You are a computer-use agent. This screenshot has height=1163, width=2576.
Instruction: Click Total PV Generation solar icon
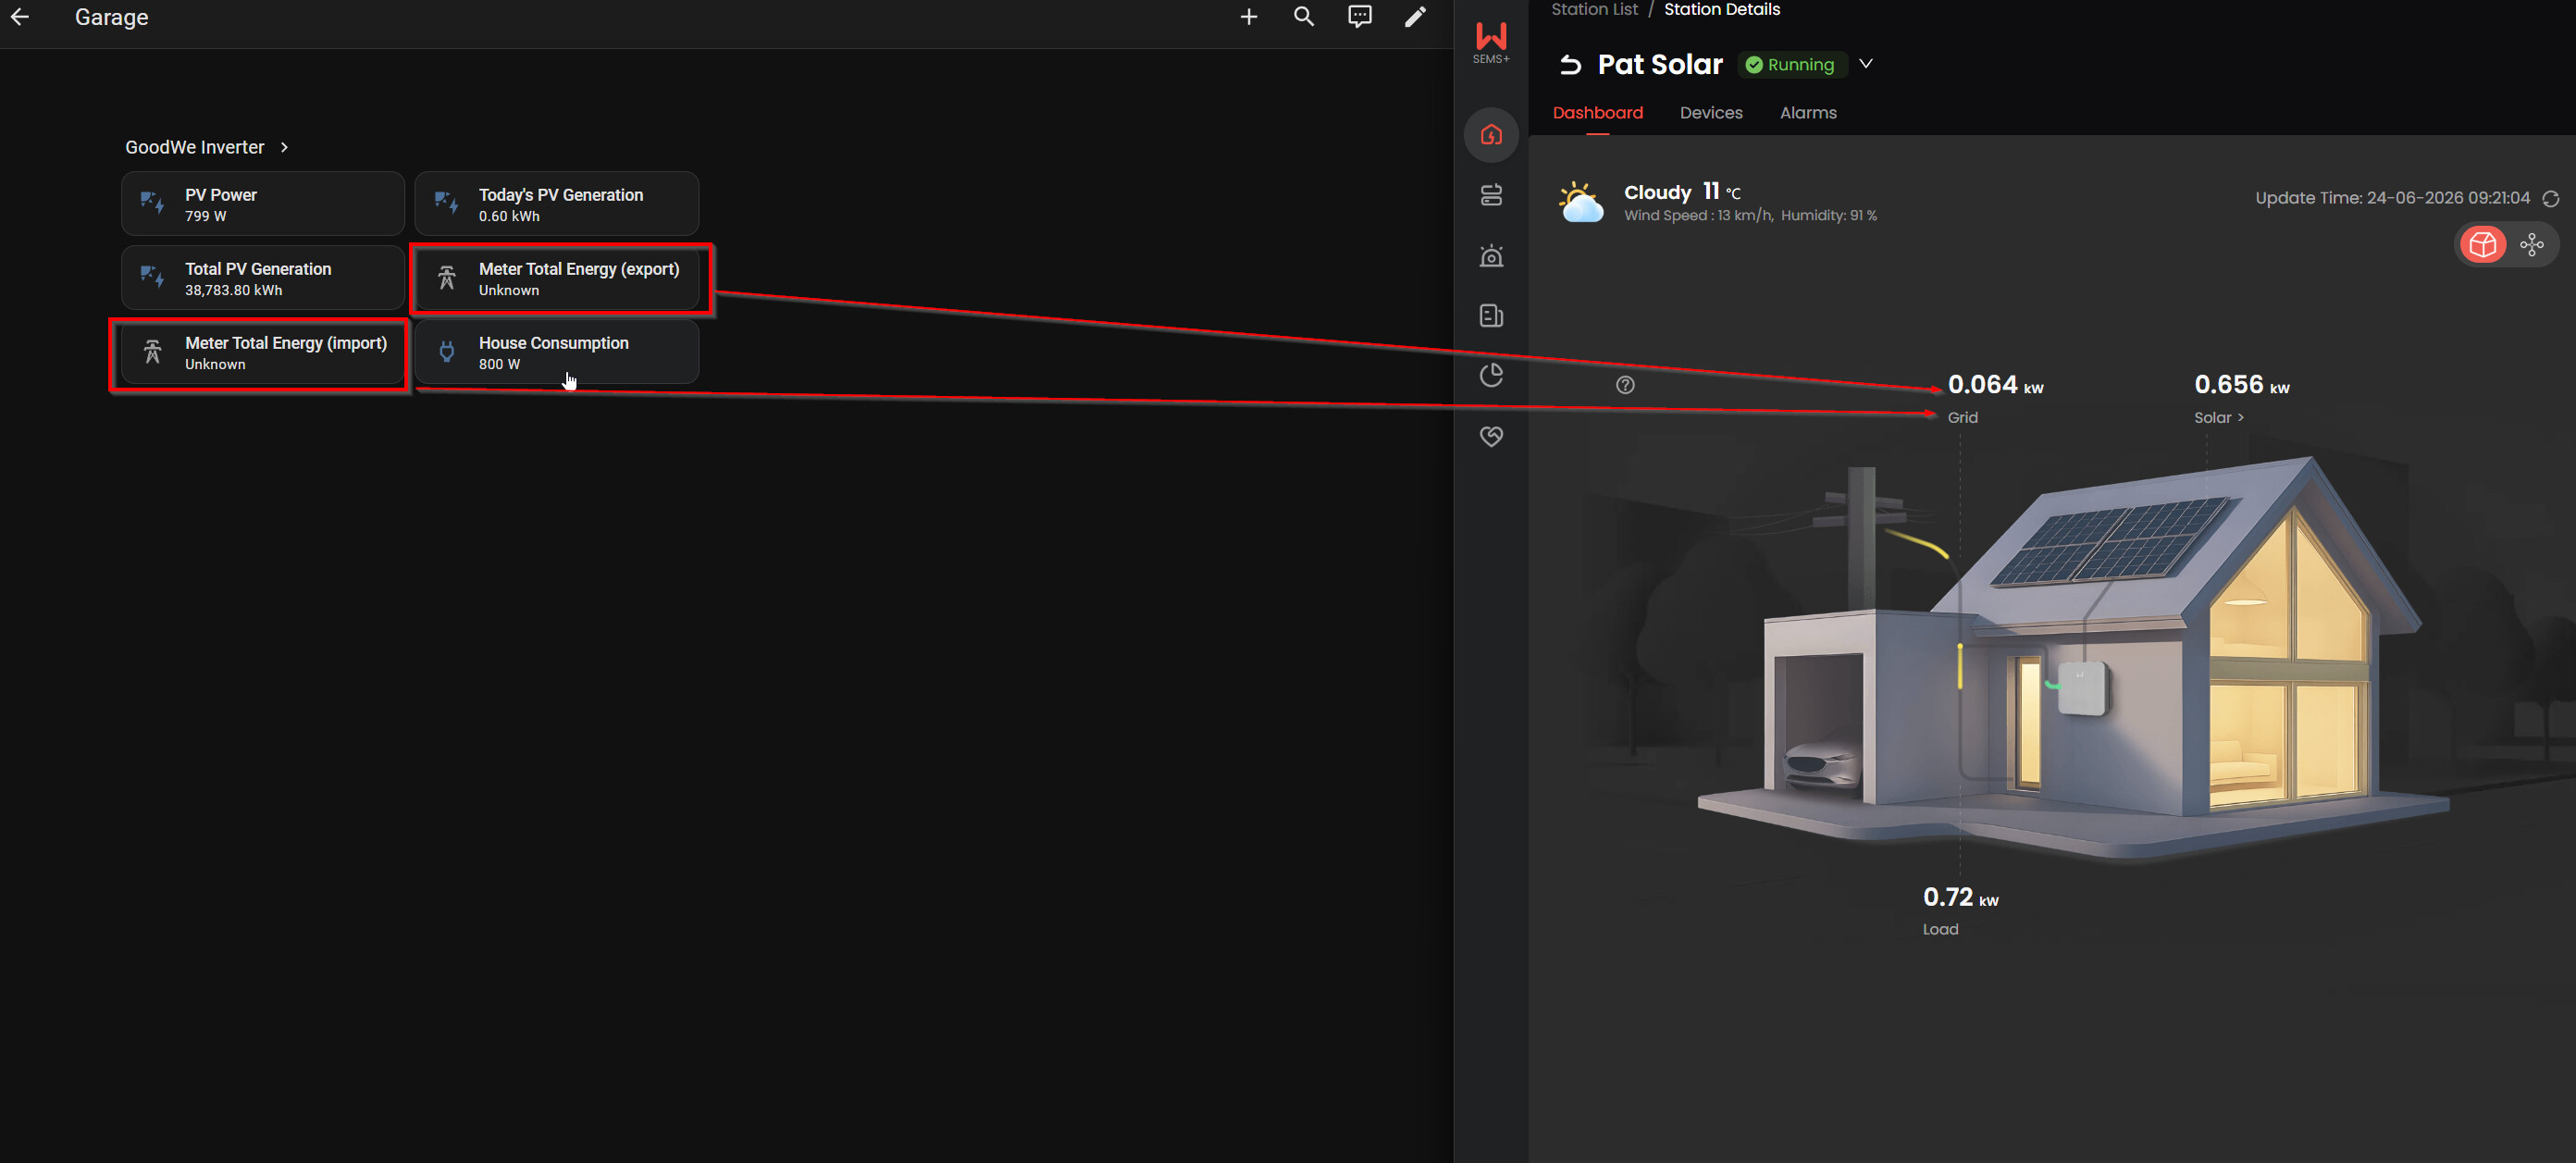tap(152, 278)
